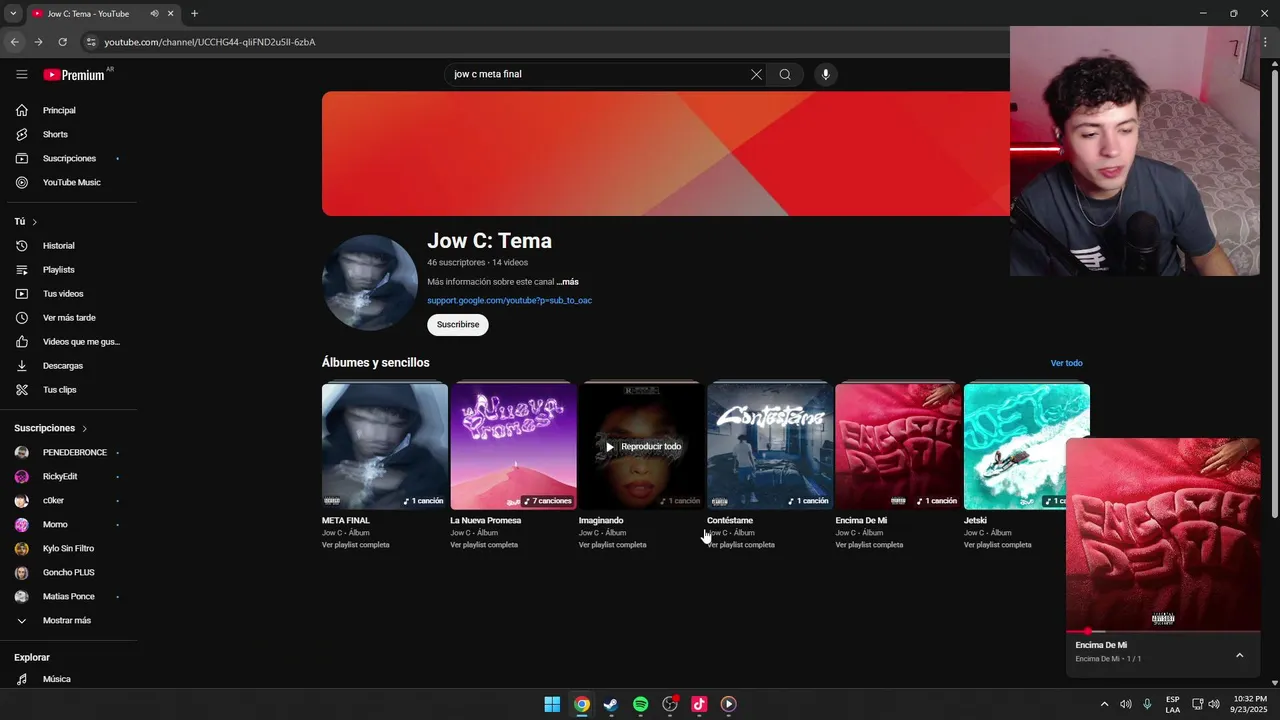This screenshot has width=1280, height=720.
Task: Start voice search with the microphone
Action: point(825,74)
